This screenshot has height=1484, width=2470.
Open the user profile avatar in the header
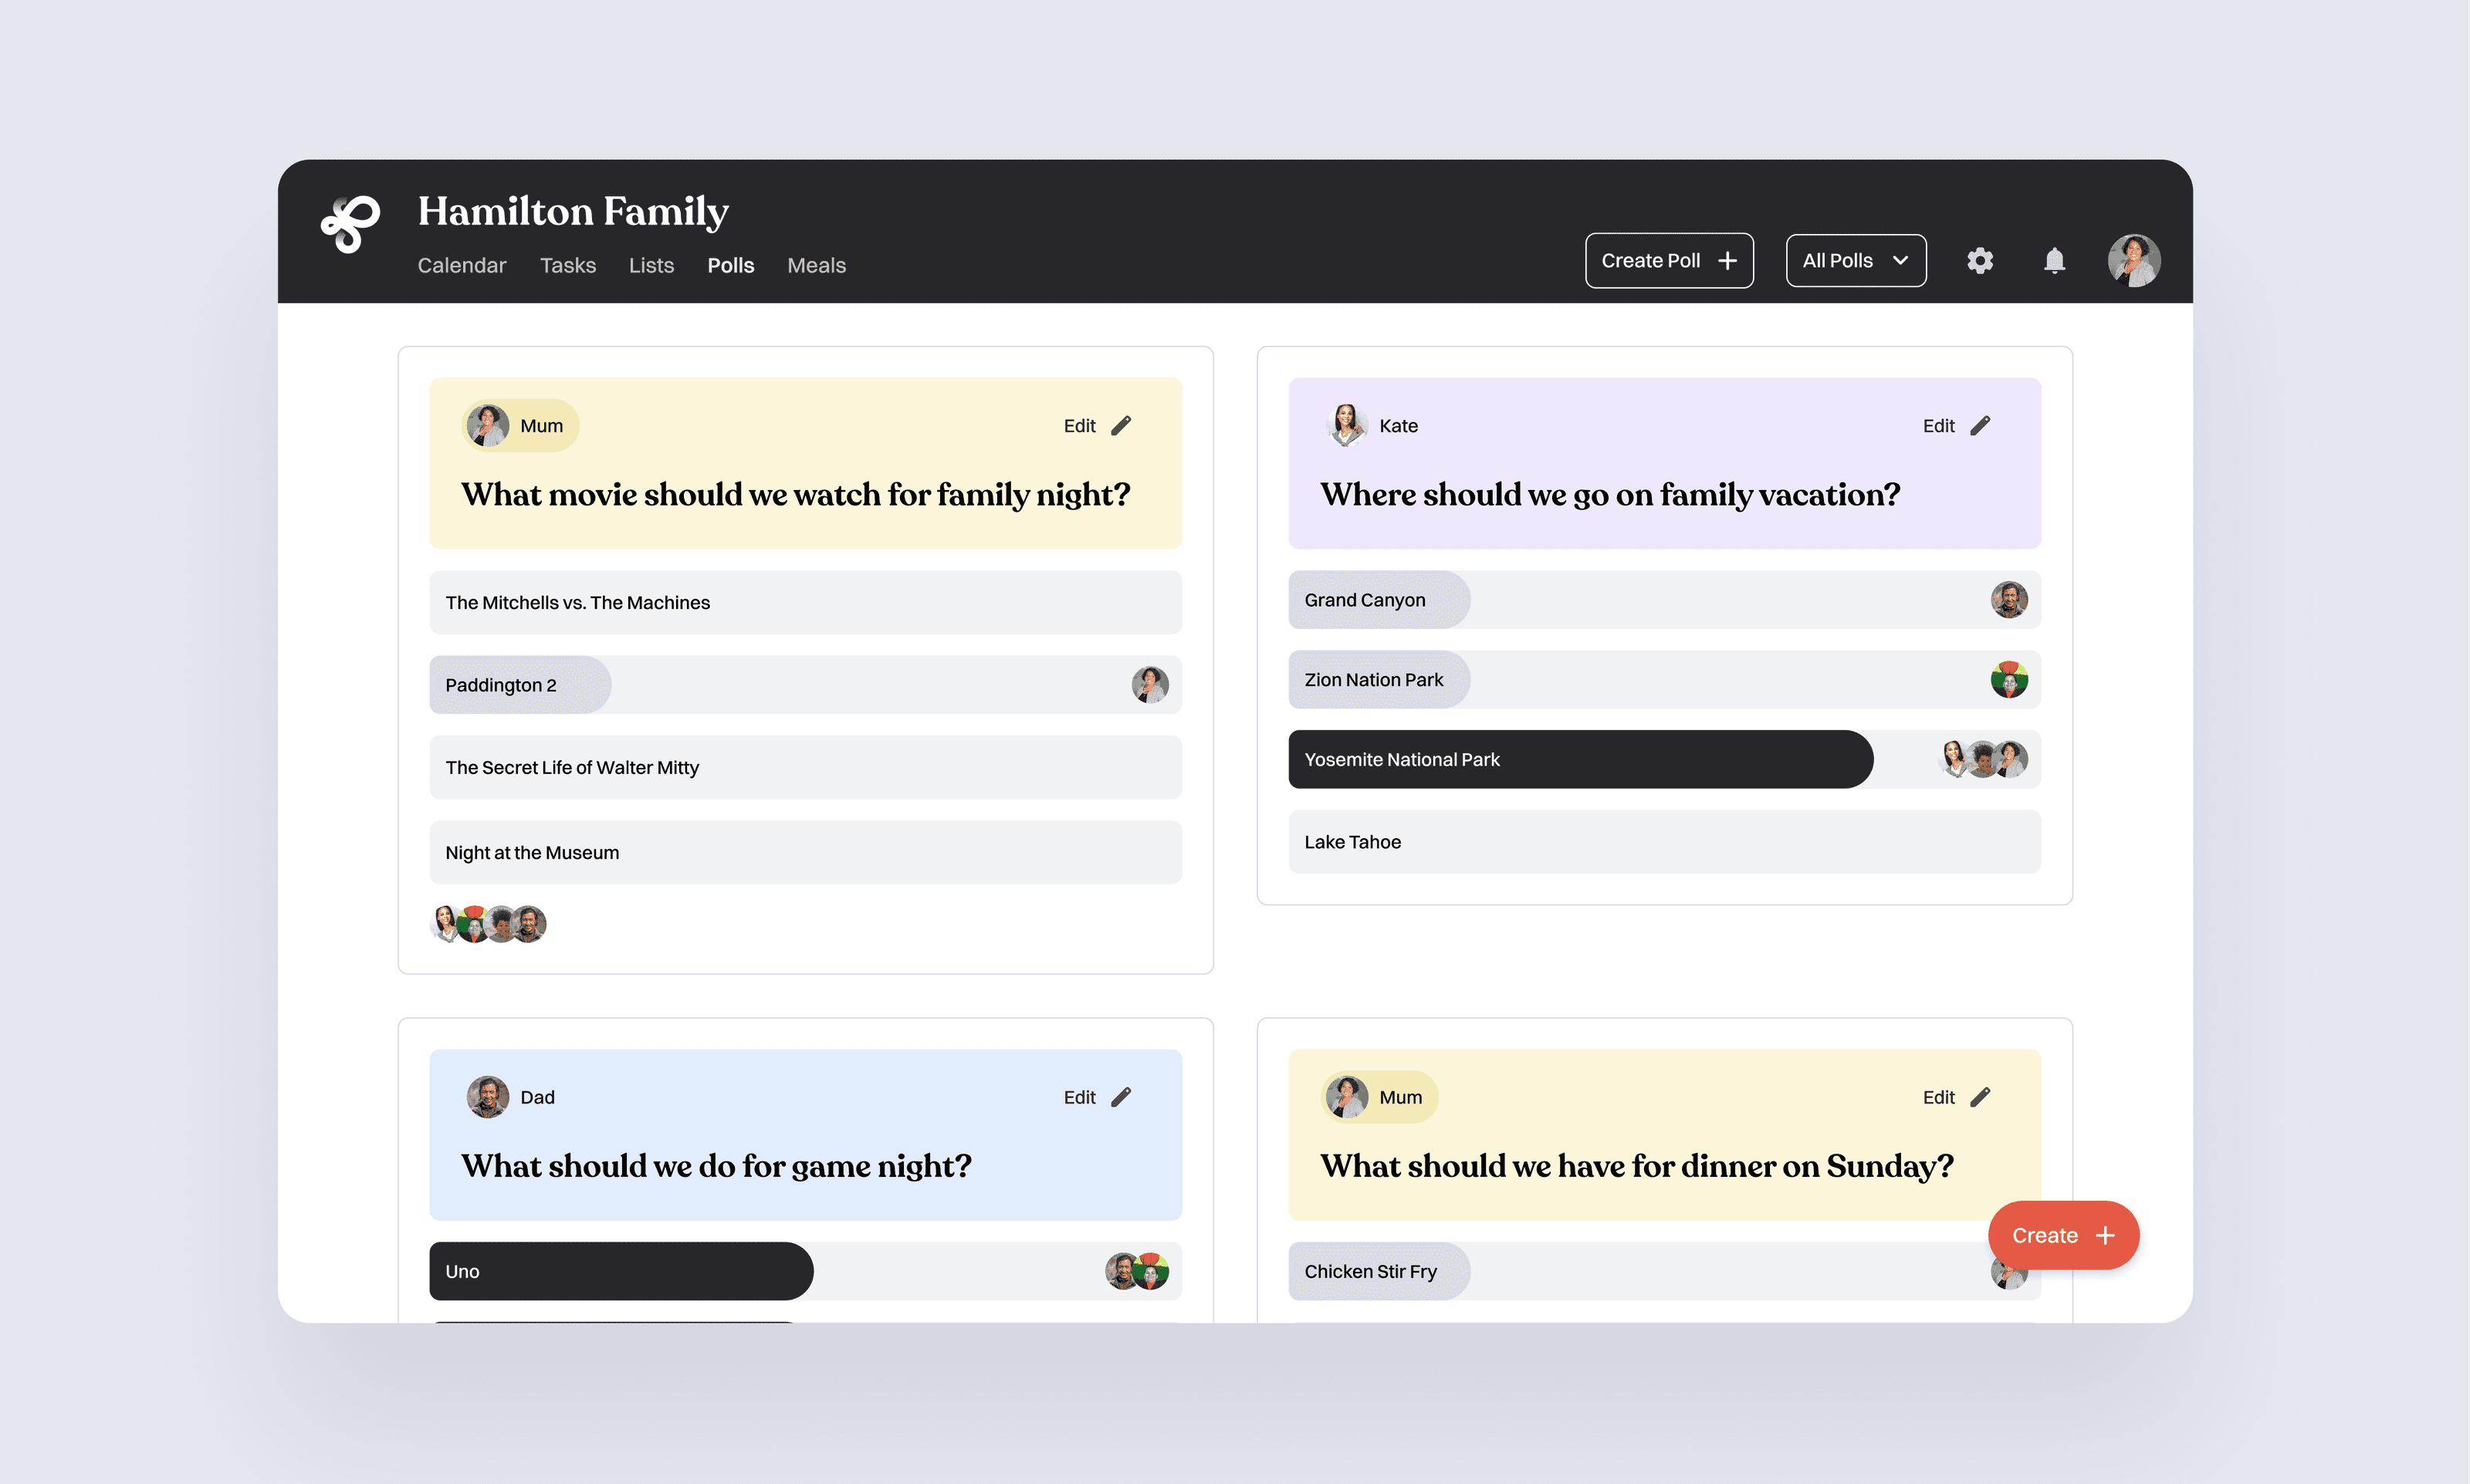tap(2134, 261)
